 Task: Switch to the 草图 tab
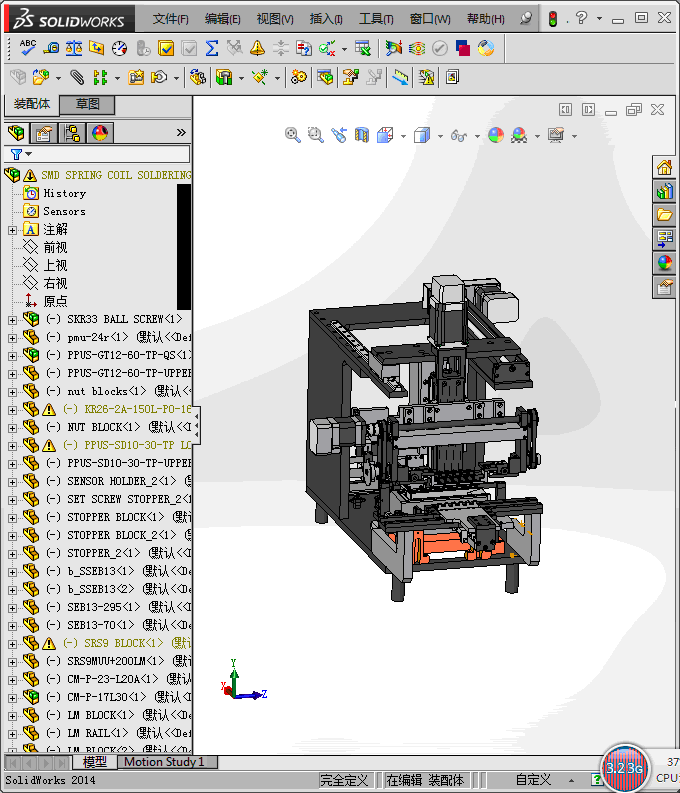tap(87, 104)
